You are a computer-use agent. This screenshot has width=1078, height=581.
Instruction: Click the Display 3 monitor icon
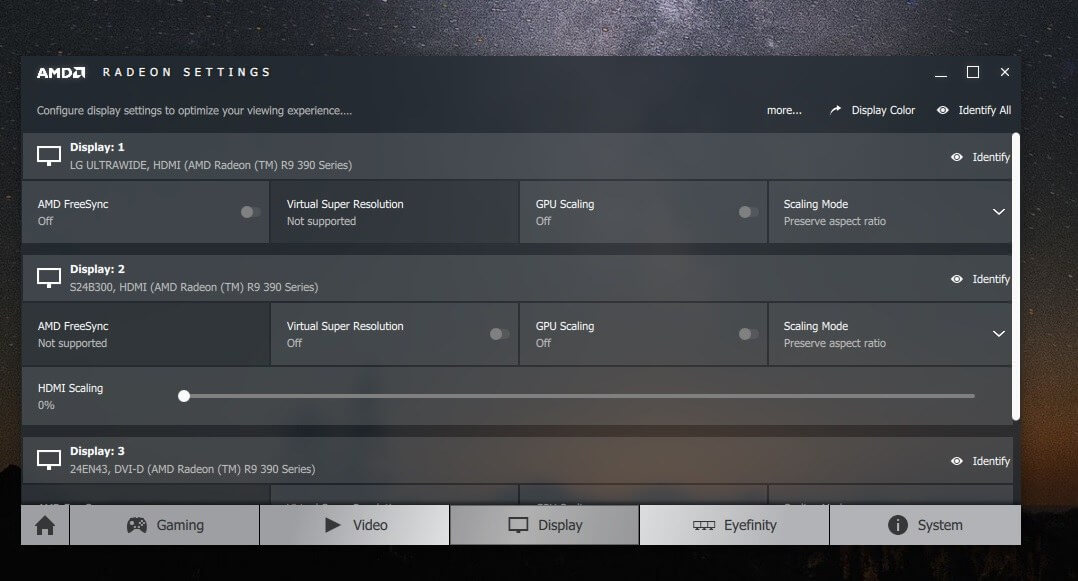coord(49,460)
